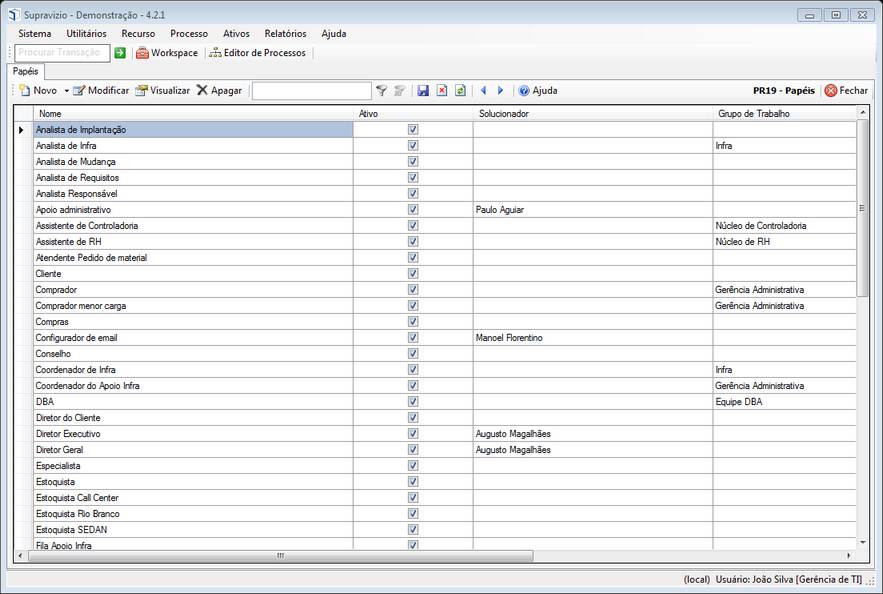The image size is (883, 594).
Task: Close the Papéis screen with Fechar
Action: point(846,90)
